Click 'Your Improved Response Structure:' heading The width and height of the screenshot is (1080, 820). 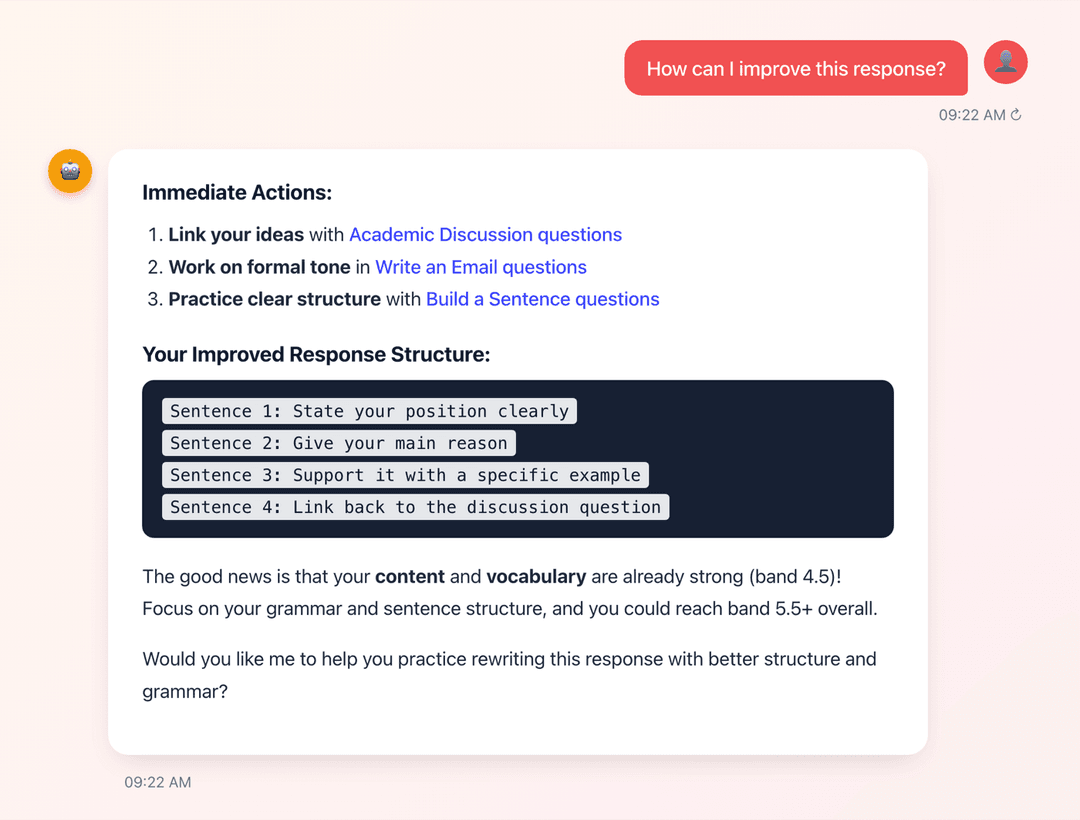pyautogui.click(x=316, y=355)
